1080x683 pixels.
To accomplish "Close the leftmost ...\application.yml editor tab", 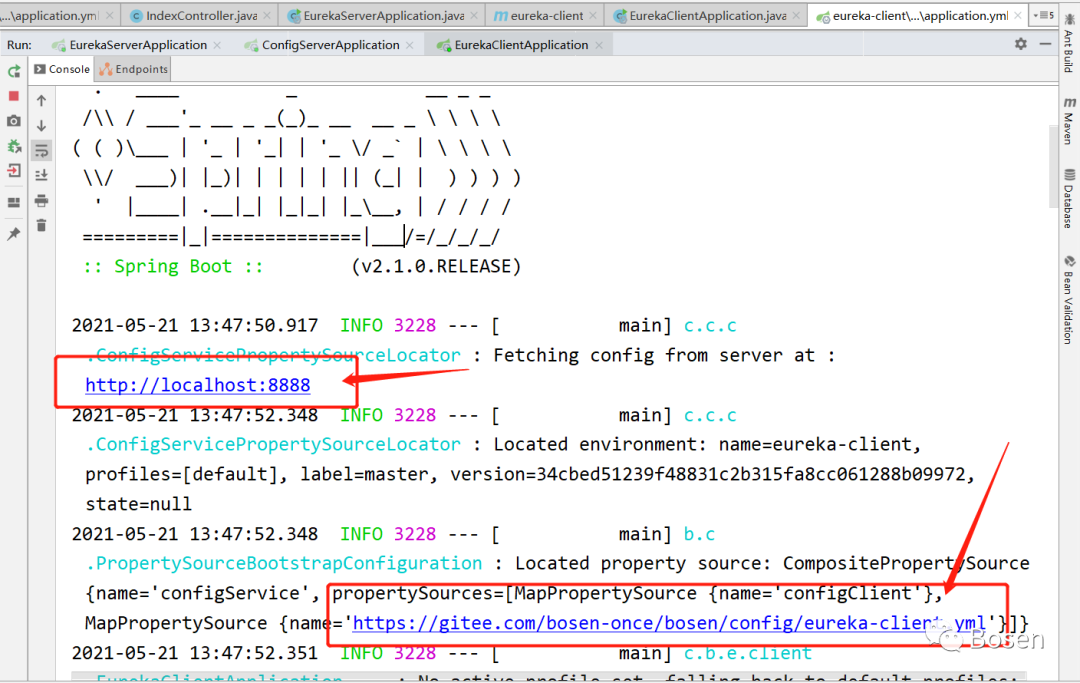I will pos(109,15).
